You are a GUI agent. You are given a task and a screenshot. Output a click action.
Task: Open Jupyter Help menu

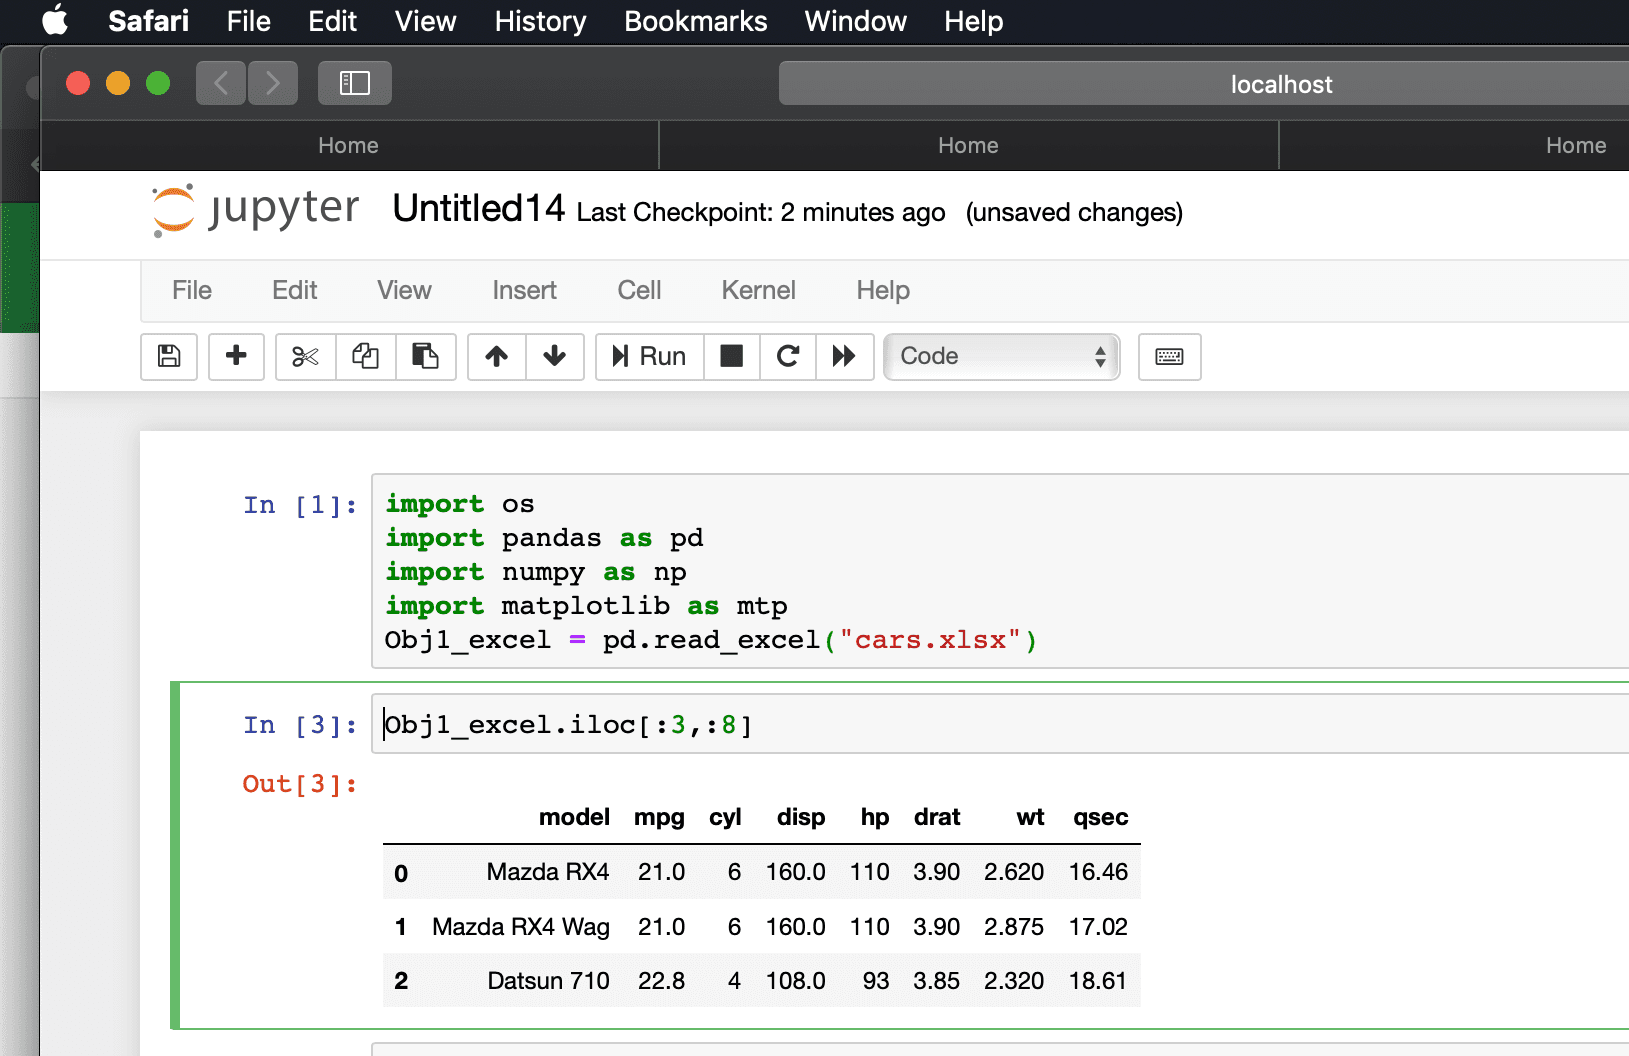pyautogui.click(x=883, y=290)
